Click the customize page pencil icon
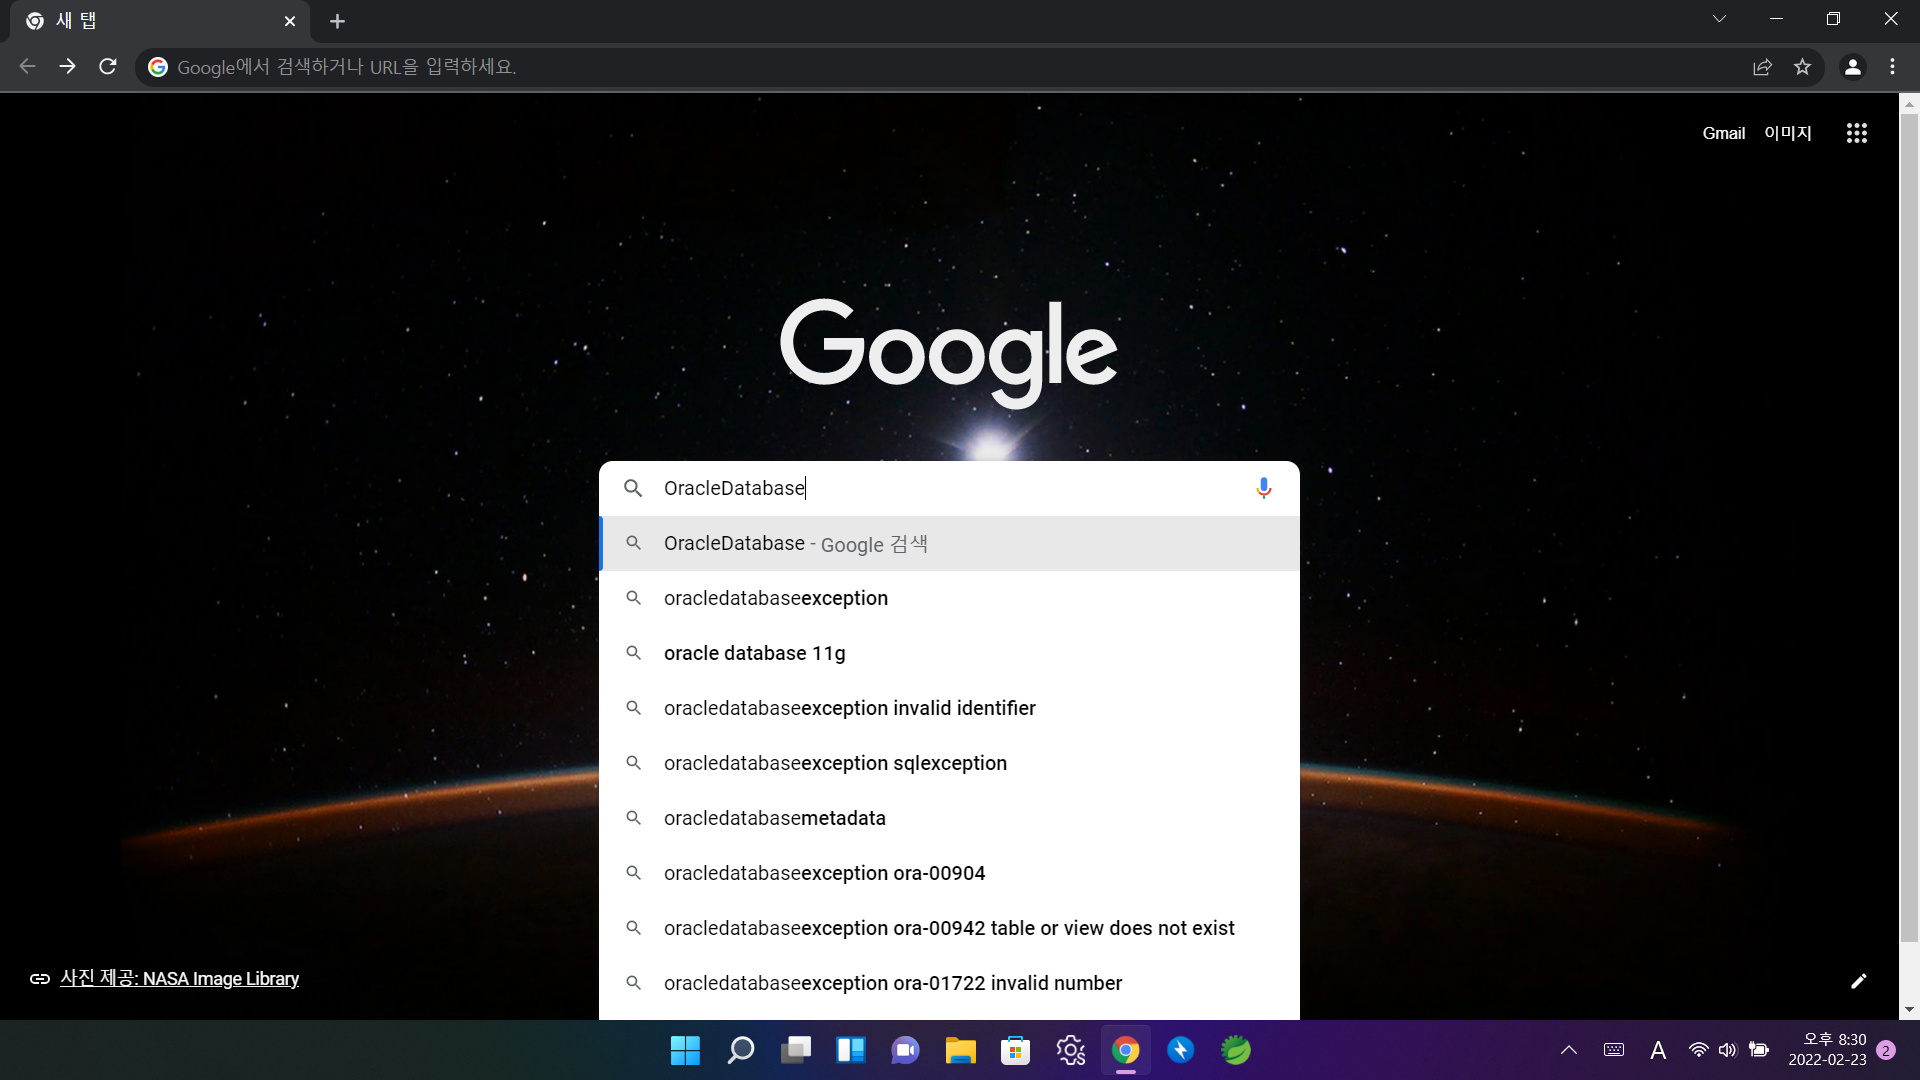 pos(1858,981)
